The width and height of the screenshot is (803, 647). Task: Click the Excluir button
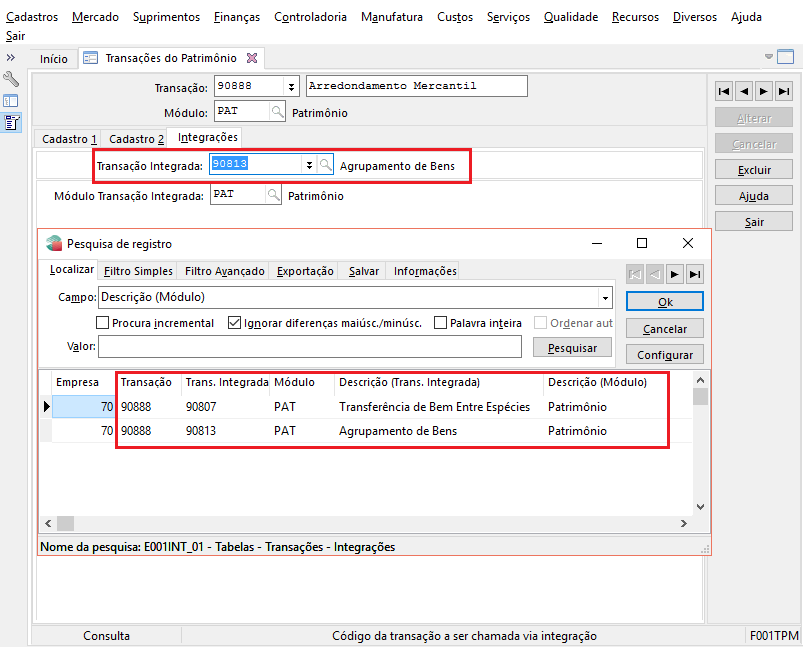754,170
